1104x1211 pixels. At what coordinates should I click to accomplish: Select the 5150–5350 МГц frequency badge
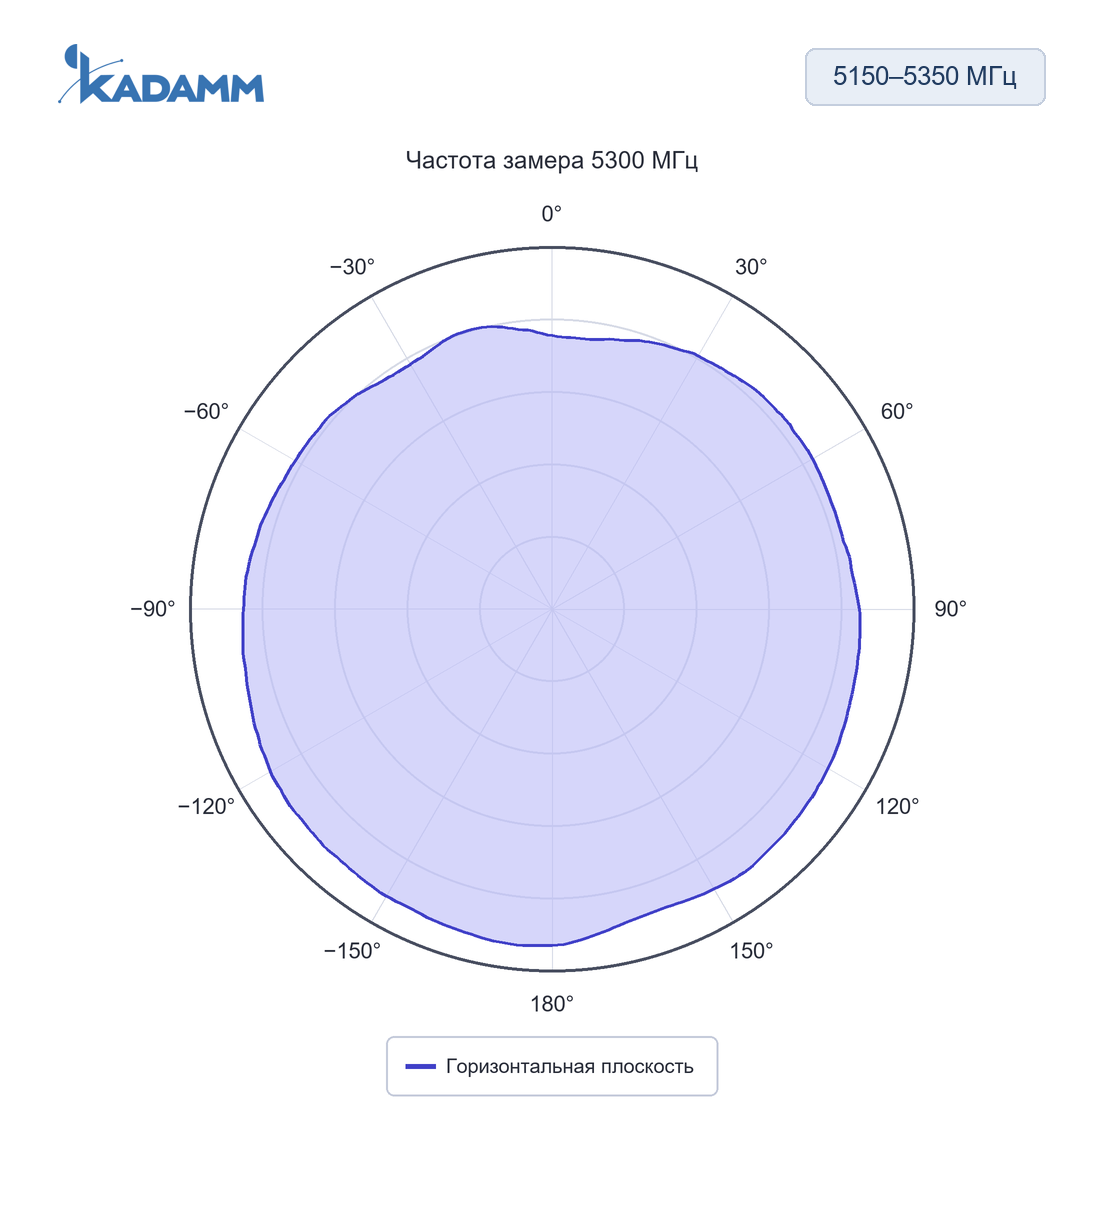[925, 77]
